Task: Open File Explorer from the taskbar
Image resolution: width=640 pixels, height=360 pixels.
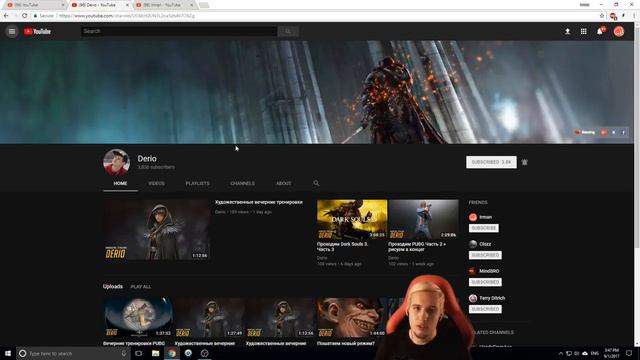Action: (x=156, y=353)
